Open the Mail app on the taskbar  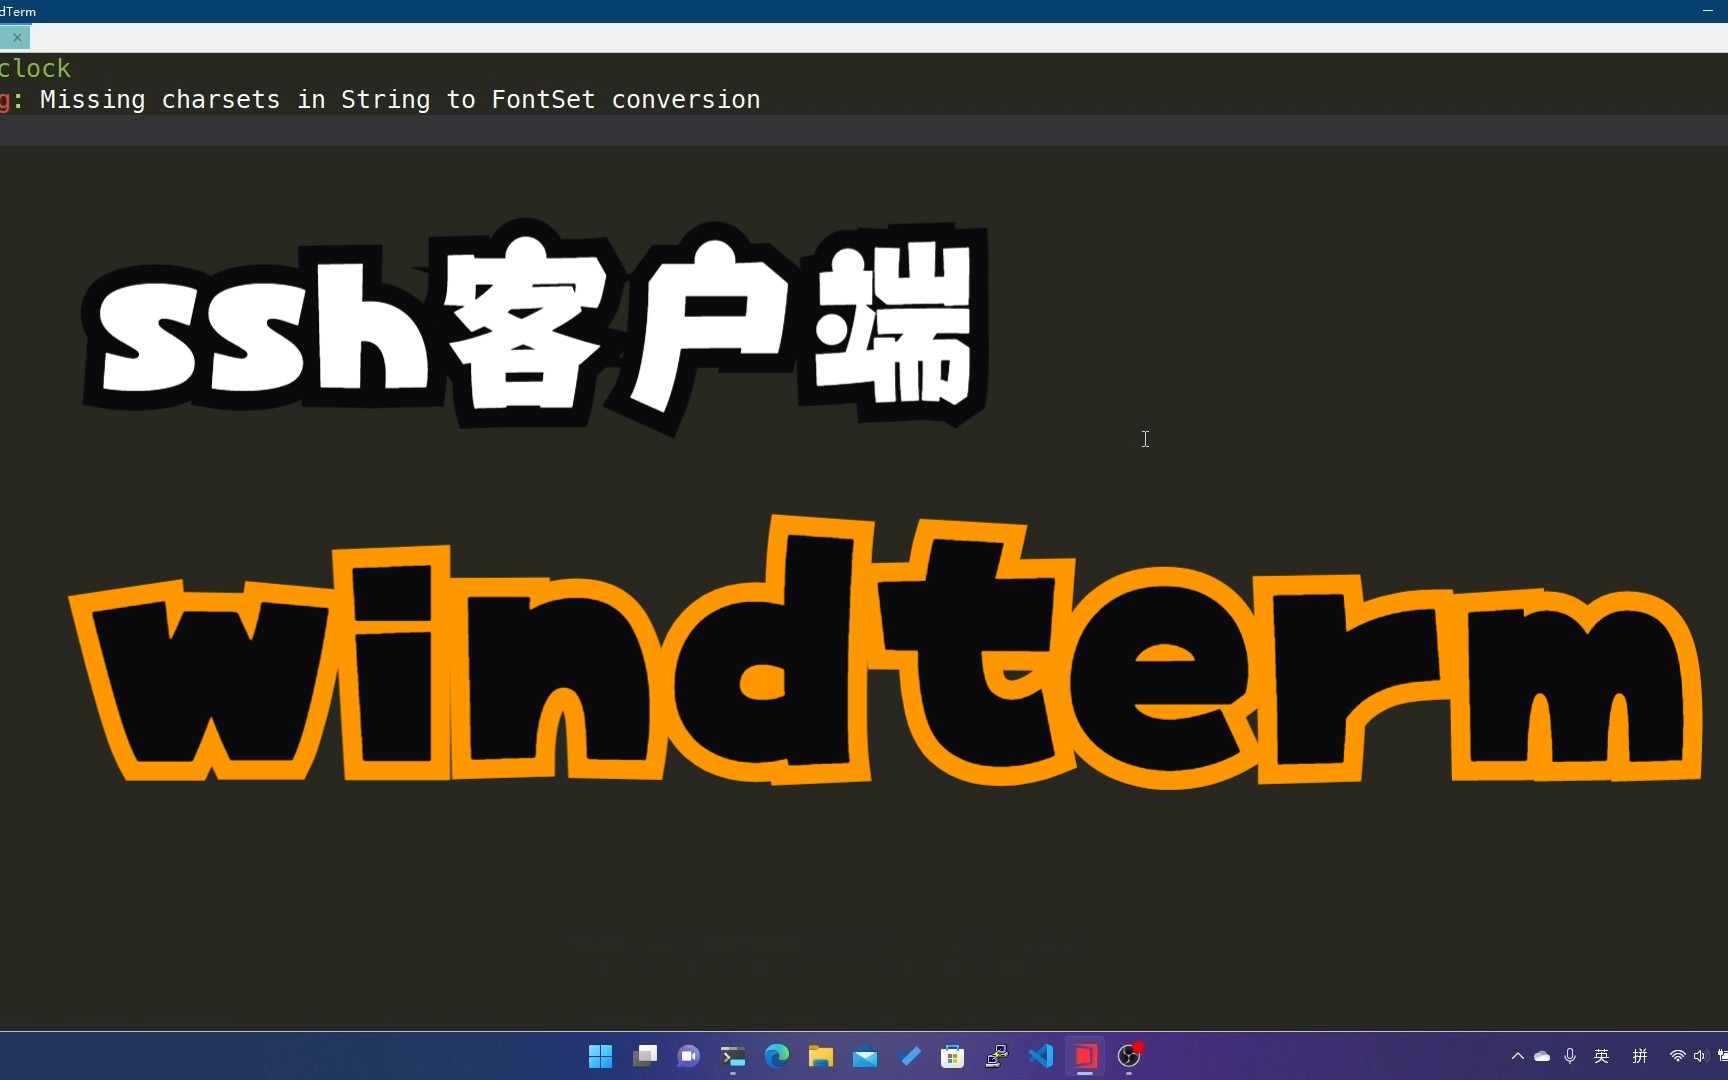click(x=865, y=1056)
